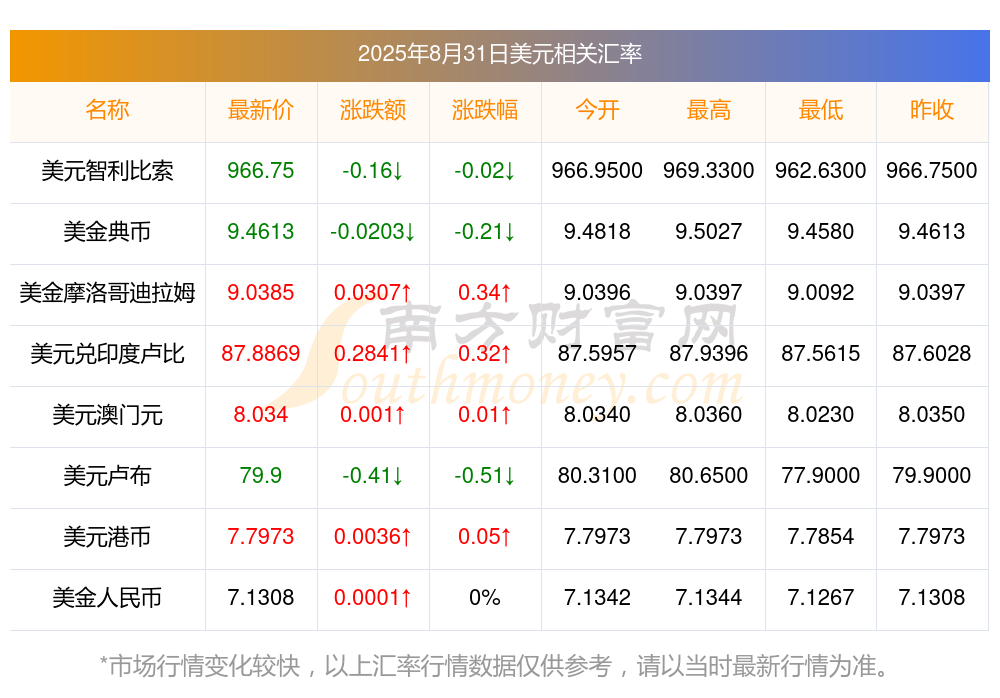Click opening value 9.4818
Image resolution: width=1000 pixels, height=698 pixels.
click(597, 232)
